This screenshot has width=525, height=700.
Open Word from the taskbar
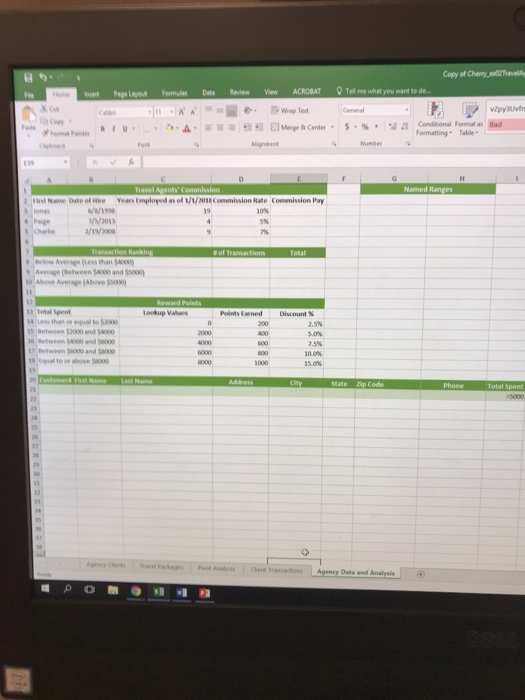click(x=182, y=592)
